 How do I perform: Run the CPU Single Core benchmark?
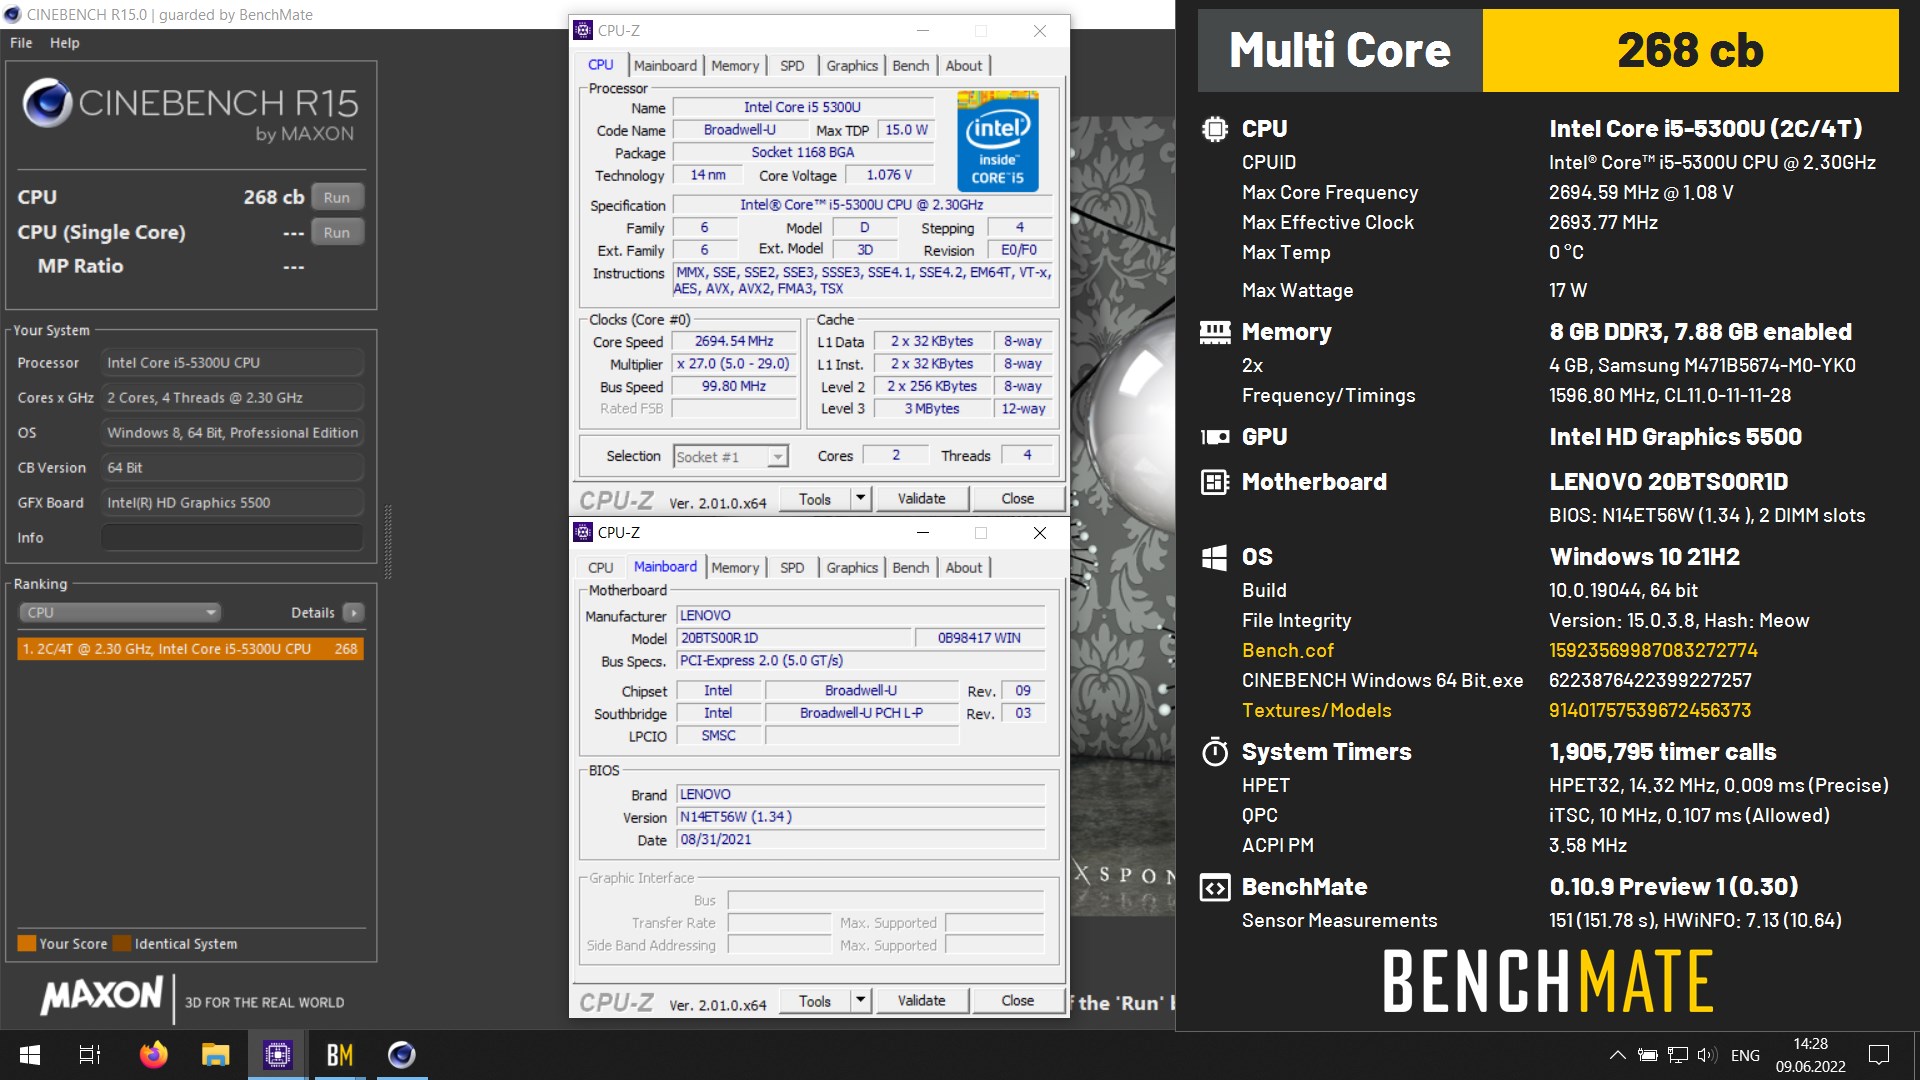click(337, 232)
